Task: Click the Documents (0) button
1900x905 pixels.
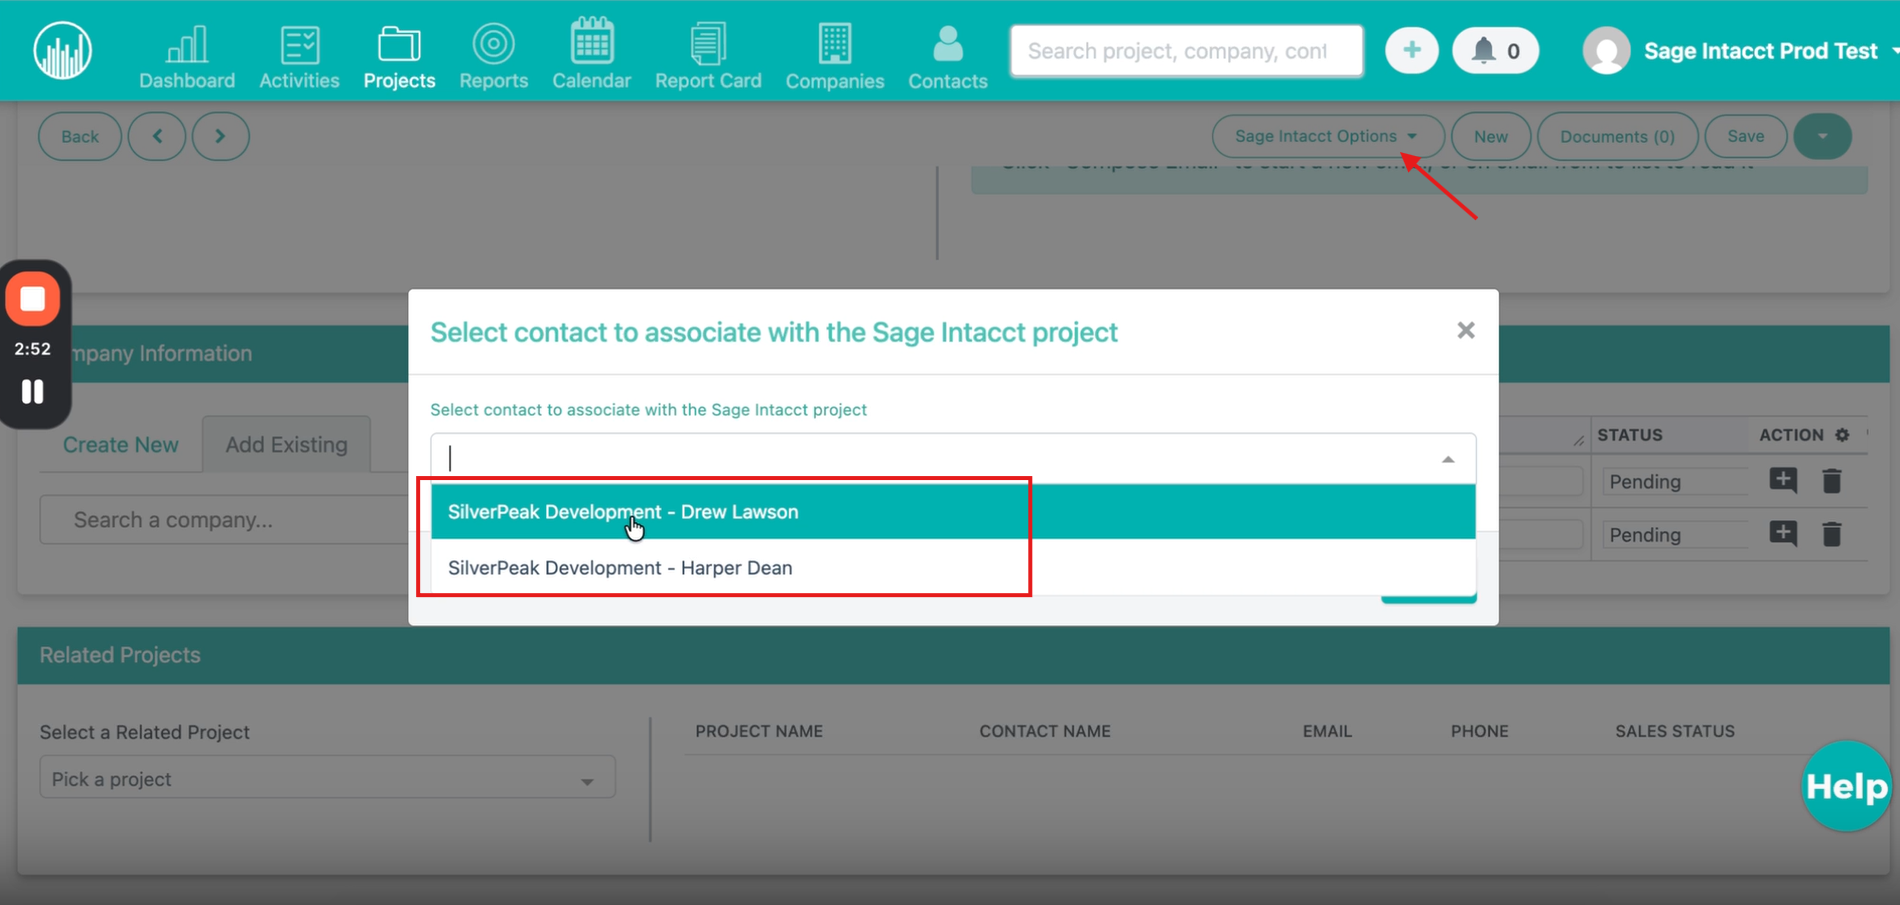Action: tap(1616, 136)
